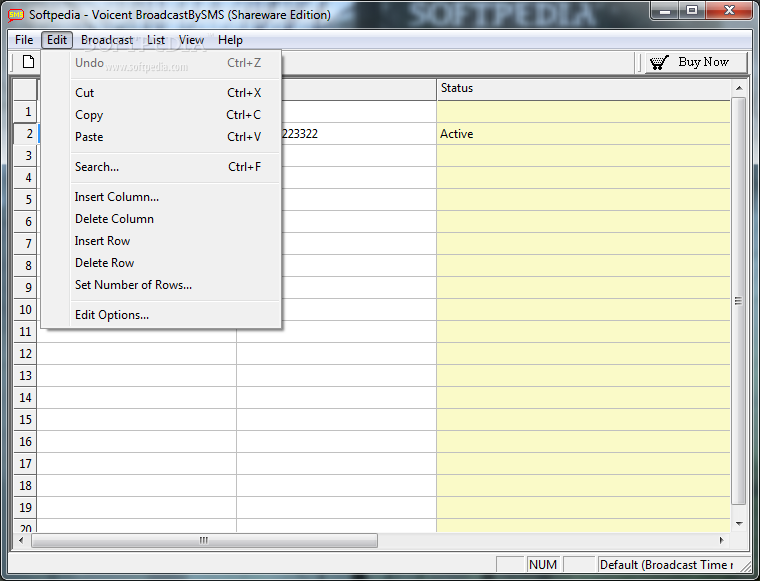Click the horizontal scrollbar thumb
This screenshot has width=760, height=581.
[204, 540]
